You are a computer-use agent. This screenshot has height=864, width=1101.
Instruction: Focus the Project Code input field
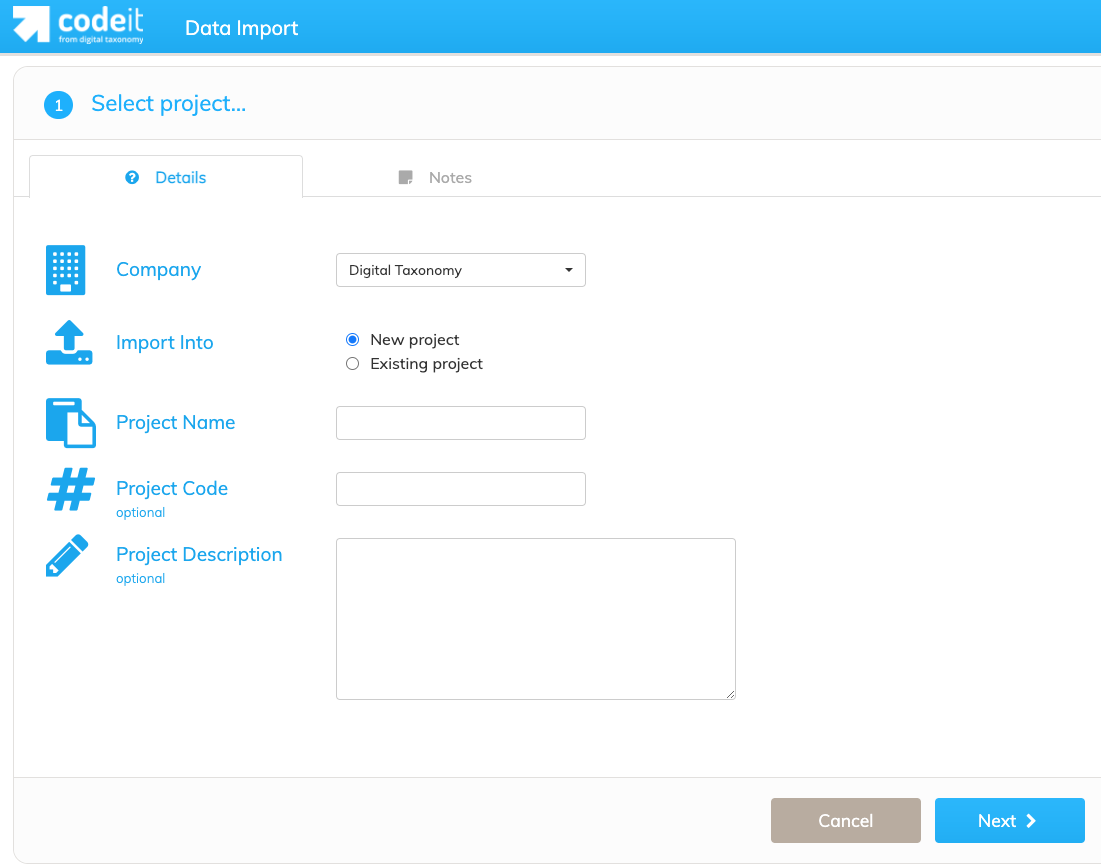tap(461, 489)
